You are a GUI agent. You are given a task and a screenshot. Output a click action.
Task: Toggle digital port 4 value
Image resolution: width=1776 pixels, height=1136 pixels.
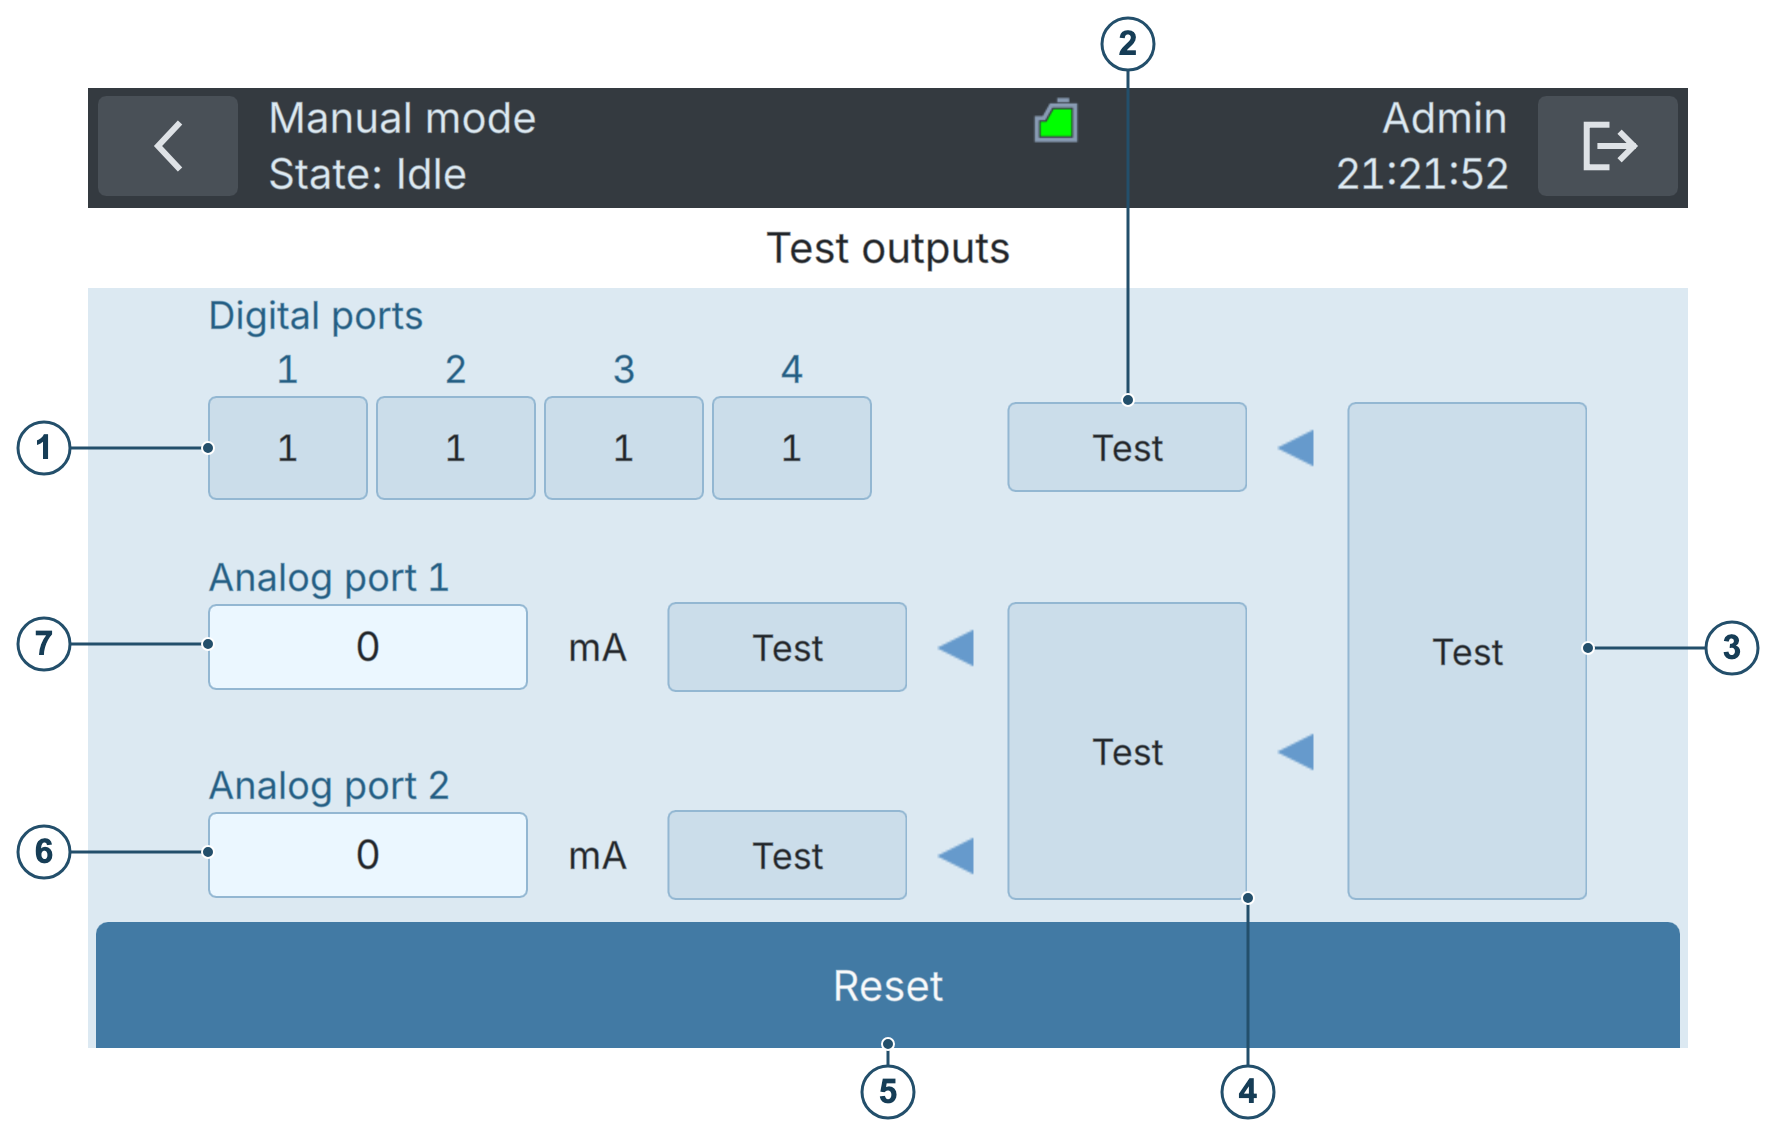tap(792, 448)
